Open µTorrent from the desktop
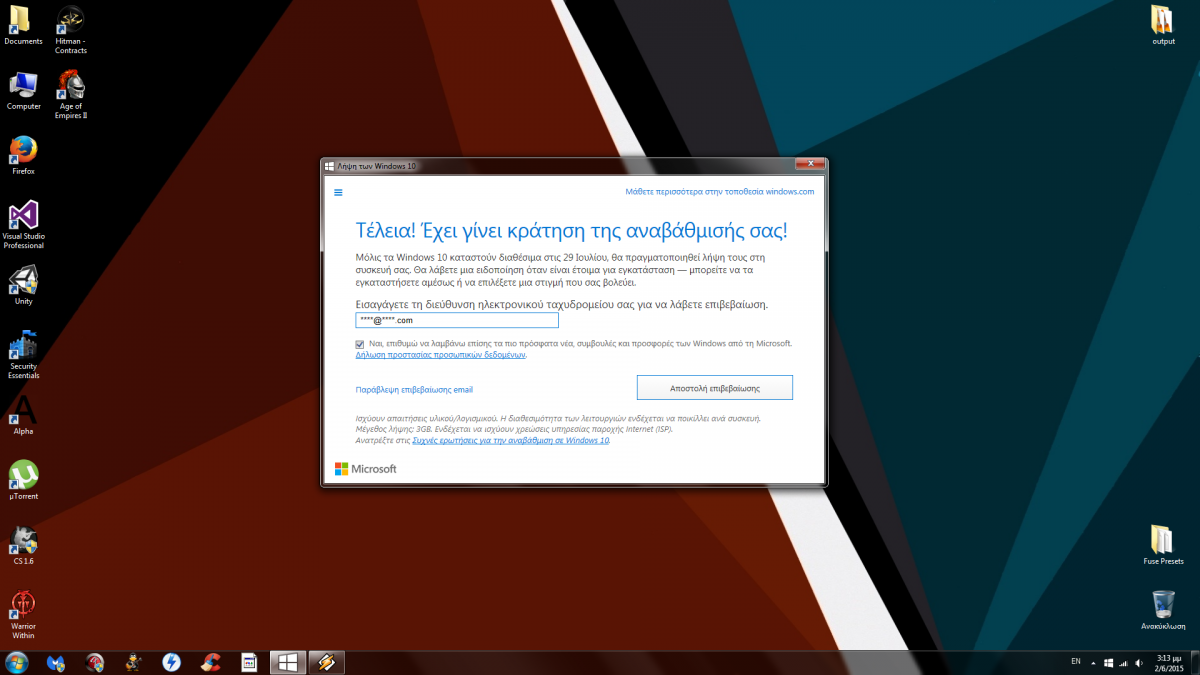This screenshot has height=675, width=1200. click(23, 480)
